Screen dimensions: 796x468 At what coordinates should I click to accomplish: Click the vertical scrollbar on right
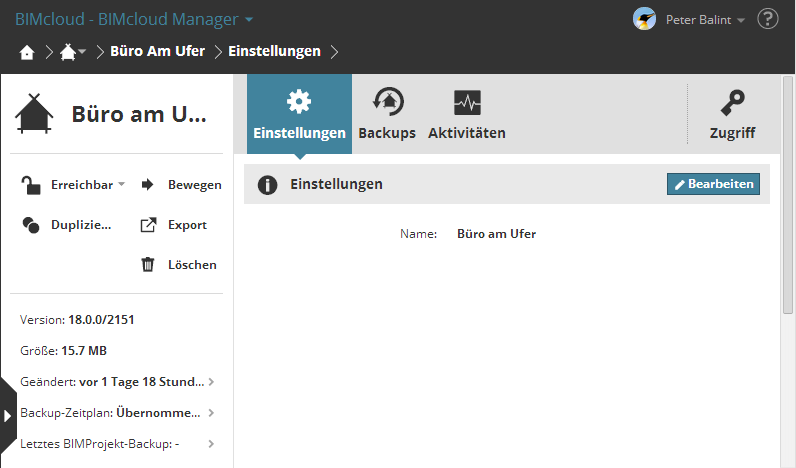787,195
